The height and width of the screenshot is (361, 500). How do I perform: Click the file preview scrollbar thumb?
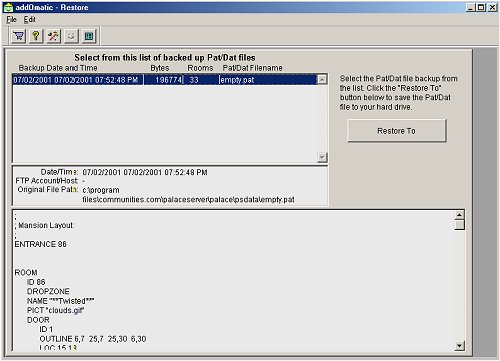459,225
